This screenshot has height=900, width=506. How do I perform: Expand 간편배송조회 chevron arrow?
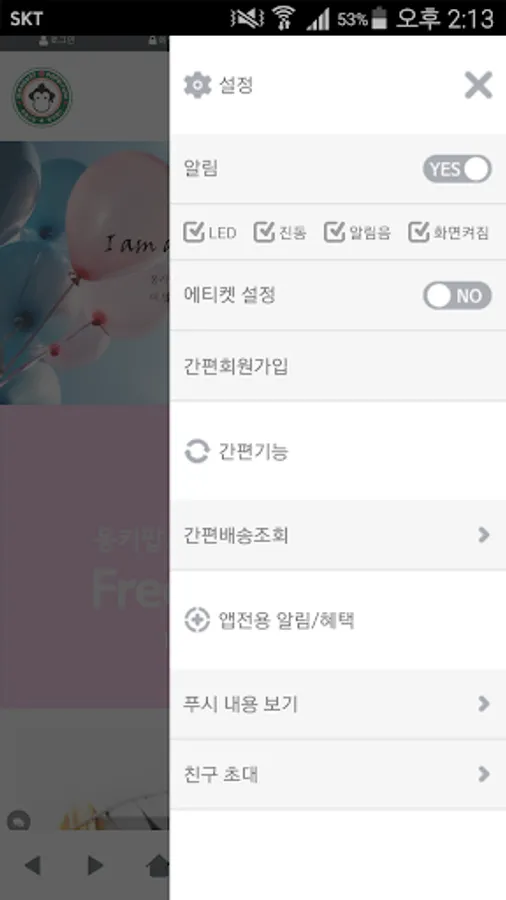[484, 535]
